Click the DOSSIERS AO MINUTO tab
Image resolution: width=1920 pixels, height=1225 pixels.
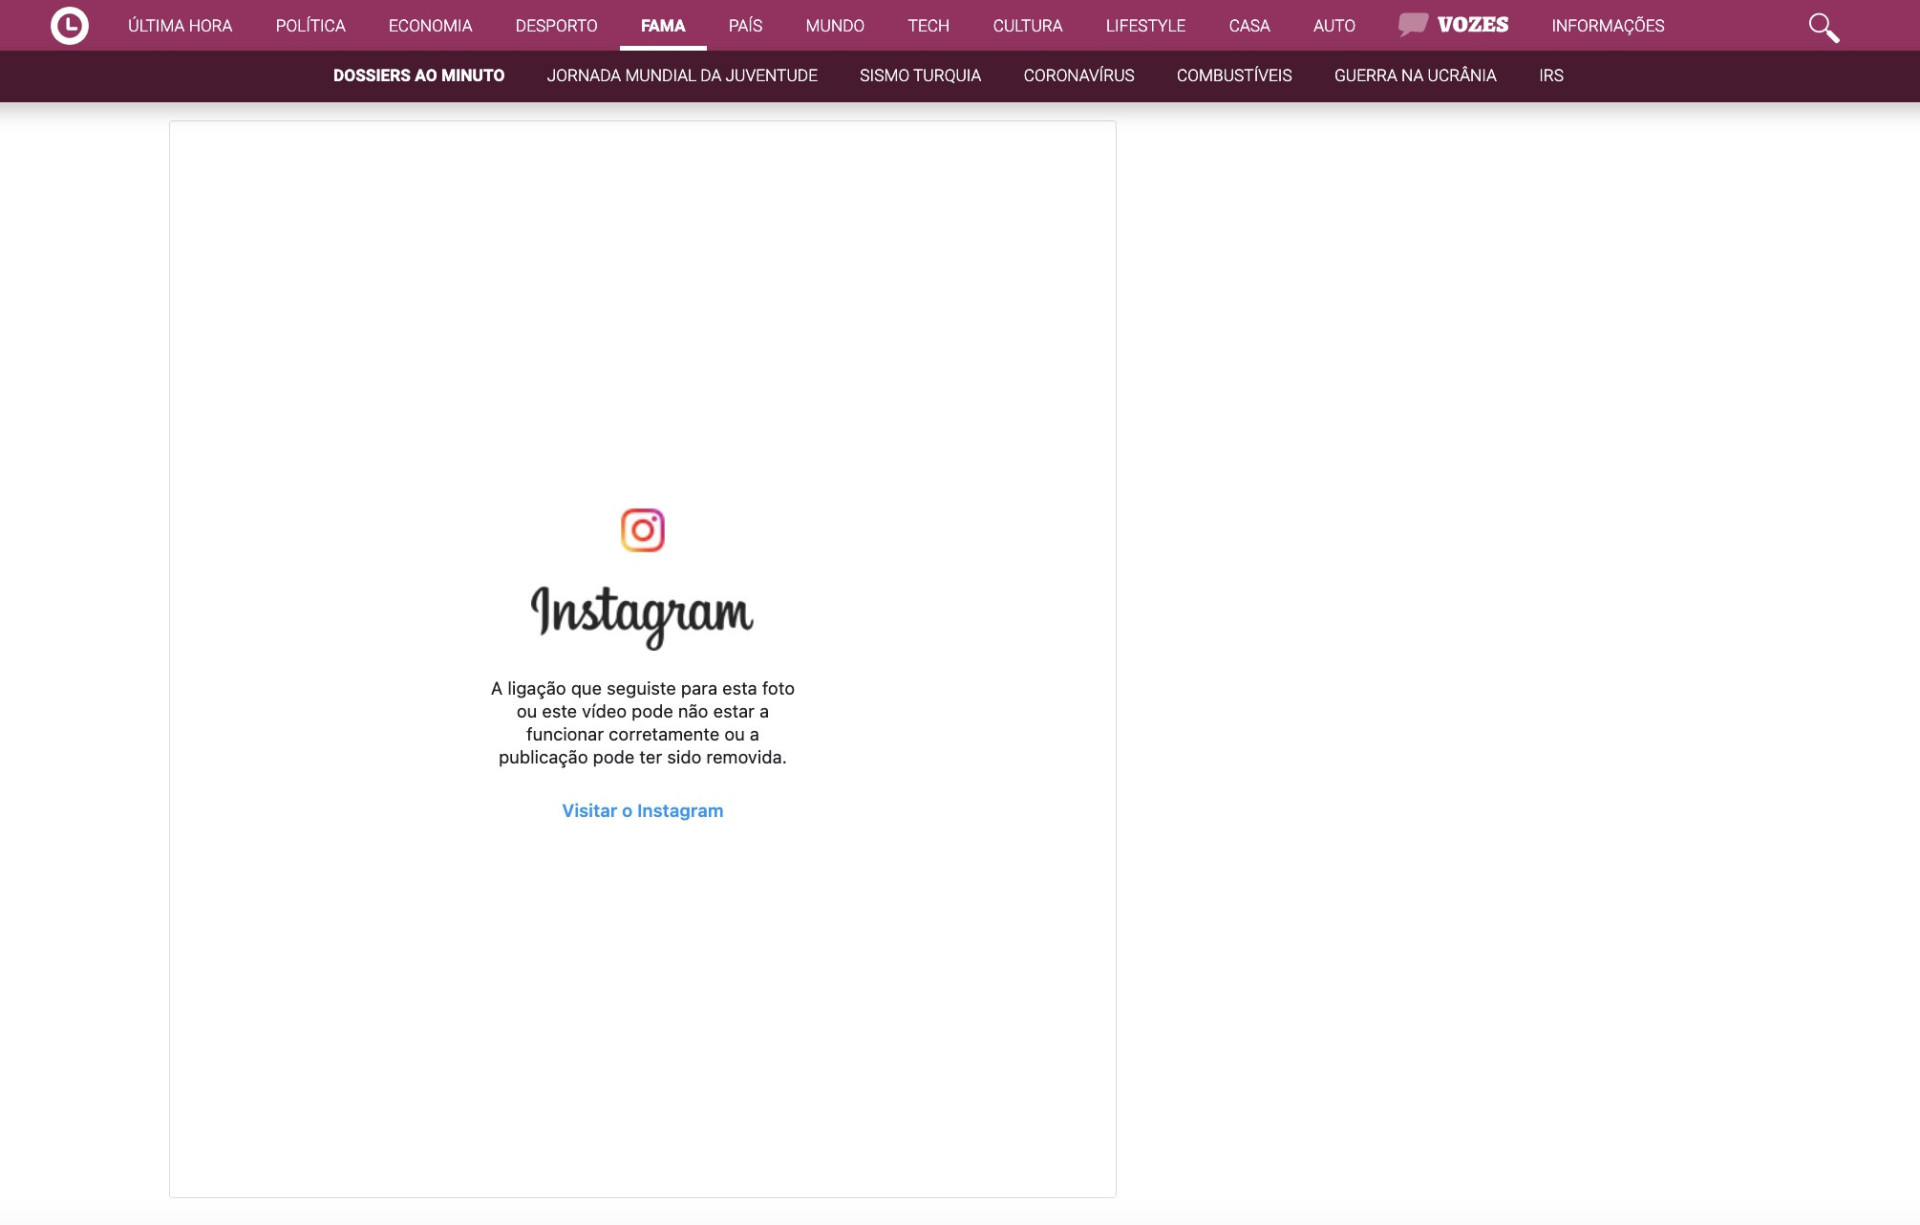420,74
